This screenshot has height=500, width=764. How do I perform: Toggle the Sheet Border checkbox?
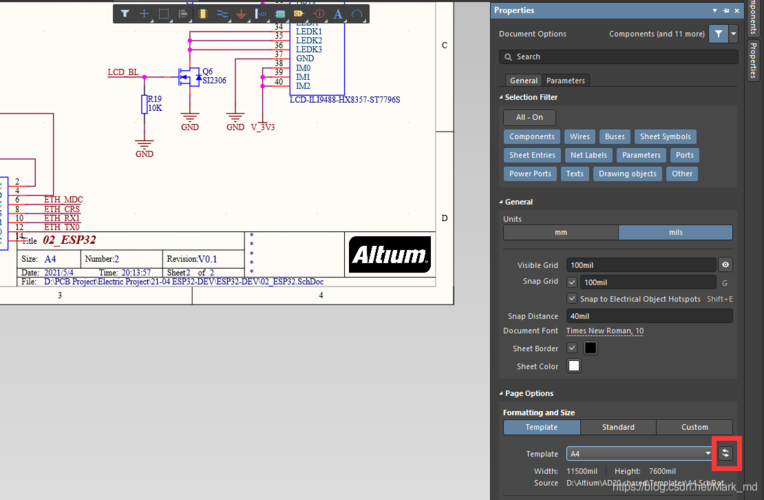[x=572, y=348]
